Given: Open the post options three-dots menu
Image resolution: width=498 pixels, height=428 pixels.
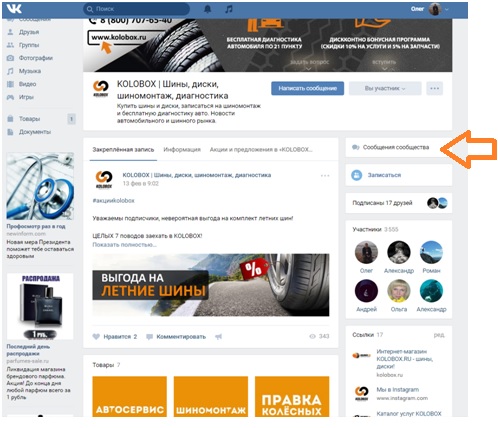Looking at the screenshot, I should (325, 176).
